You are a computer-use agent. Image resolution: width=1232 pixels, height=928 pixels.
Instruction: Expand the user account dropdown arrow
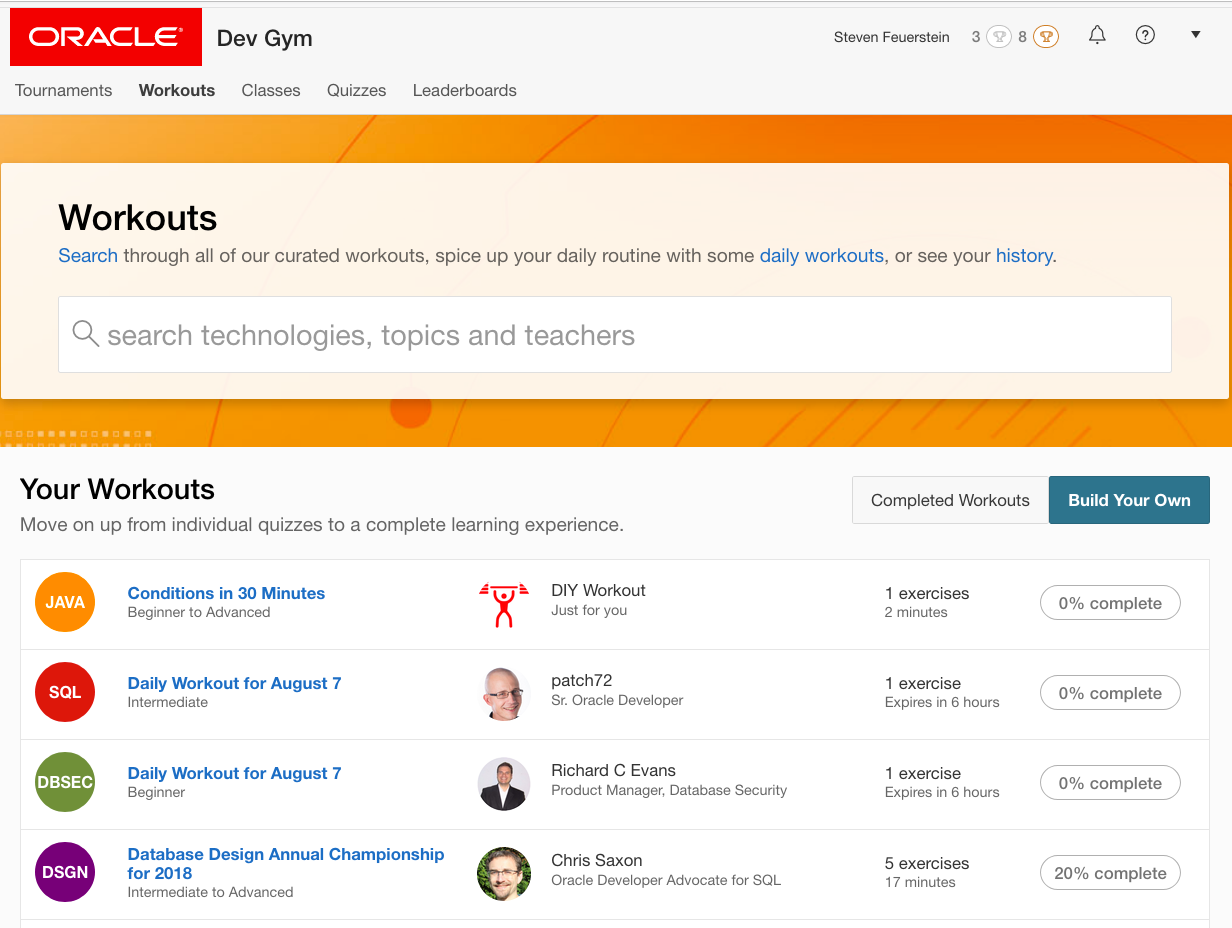(x=1195, y=35)
